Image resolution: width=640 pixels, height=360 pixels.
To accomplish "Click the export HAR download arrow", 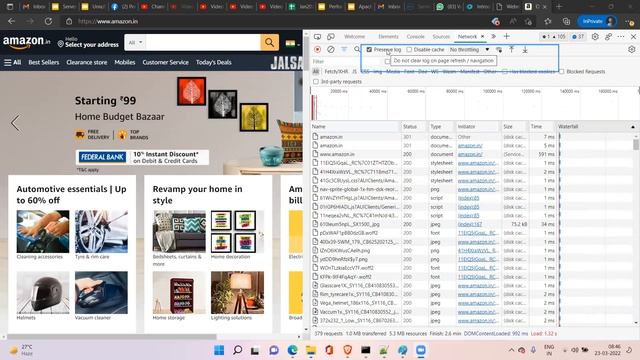I will pyautogui.click(x=525, y=49).
